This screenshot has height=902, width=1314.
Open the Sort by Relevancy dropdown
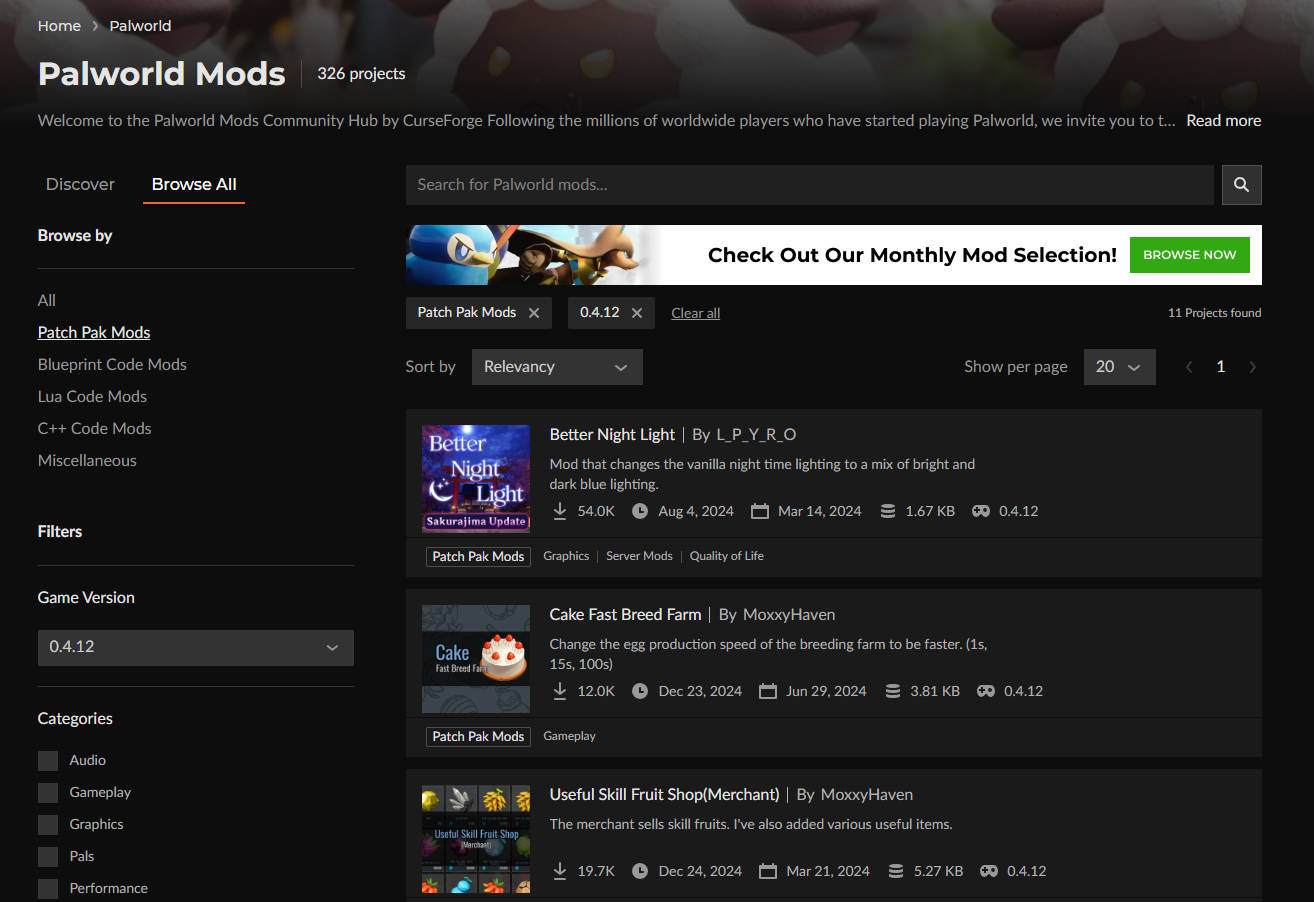pyautogui.click(x=557, y=367)
